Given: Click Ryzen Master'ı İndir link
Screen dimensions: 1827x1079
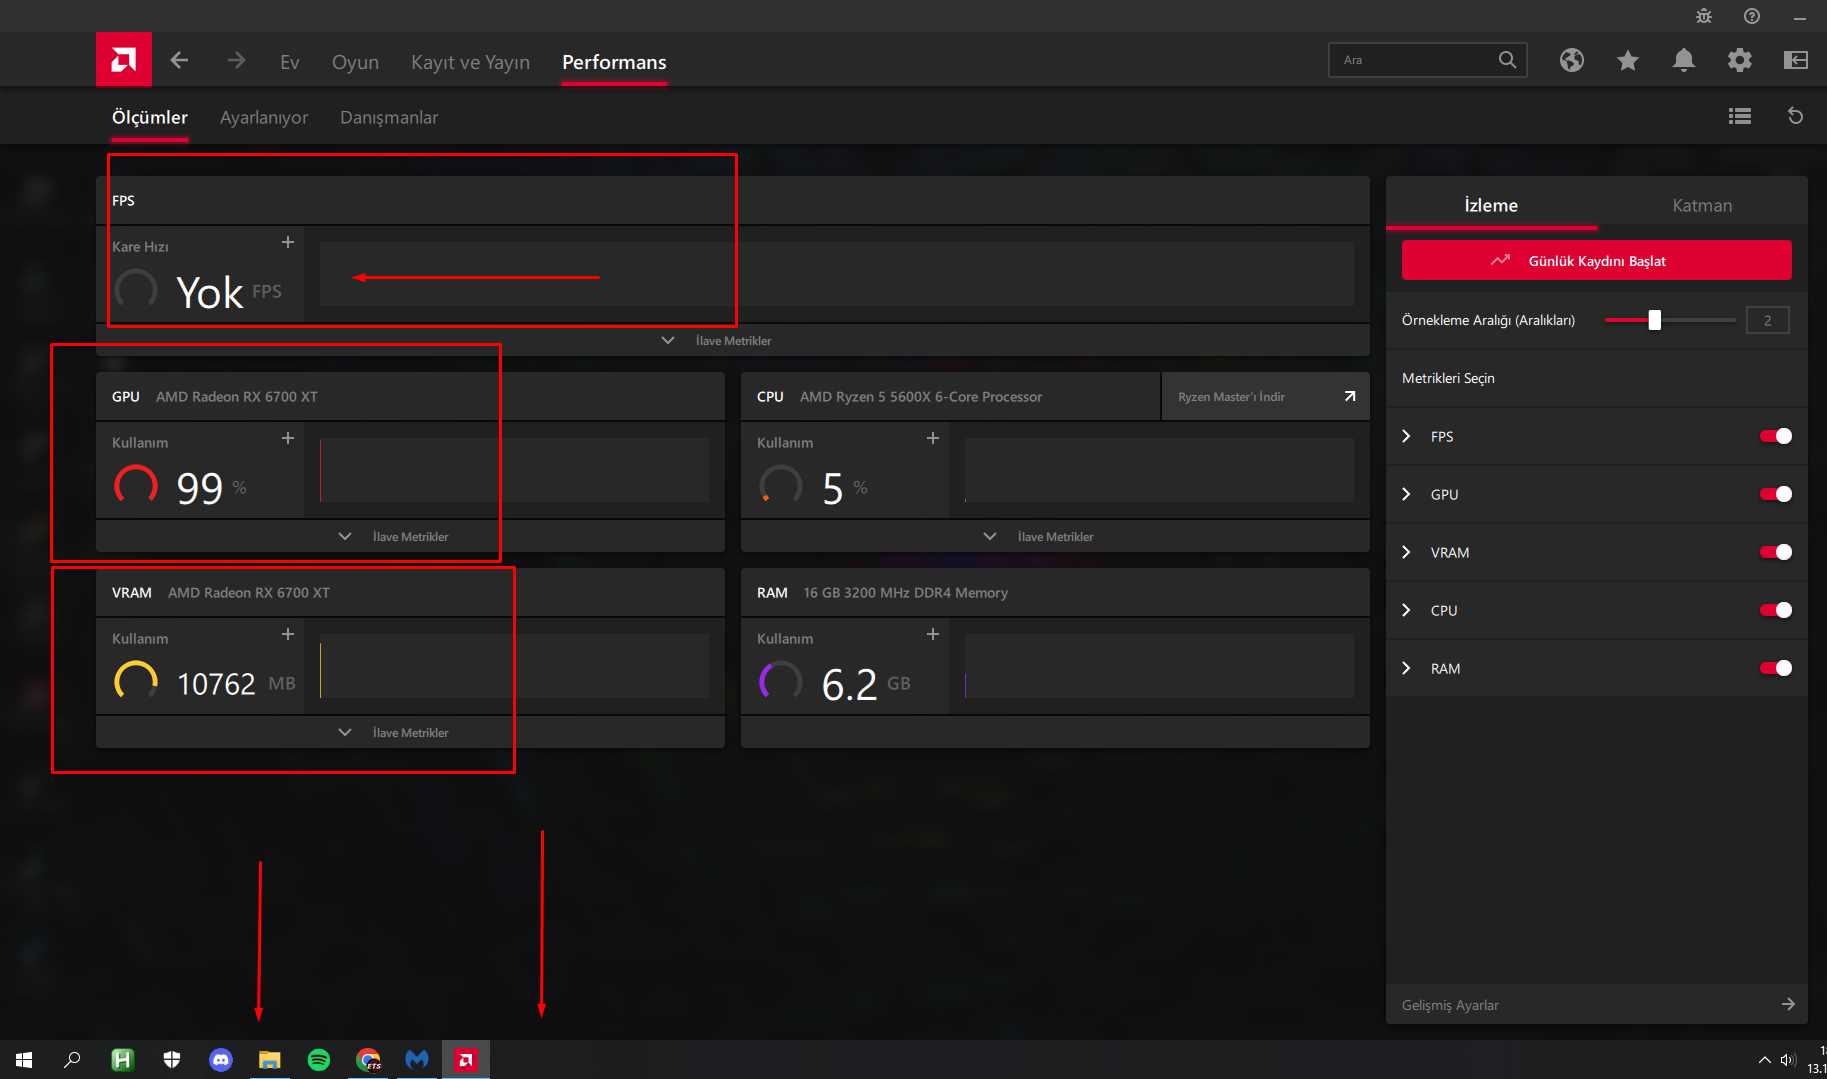Looking at the screenshot, I should tap(1265, 397).
